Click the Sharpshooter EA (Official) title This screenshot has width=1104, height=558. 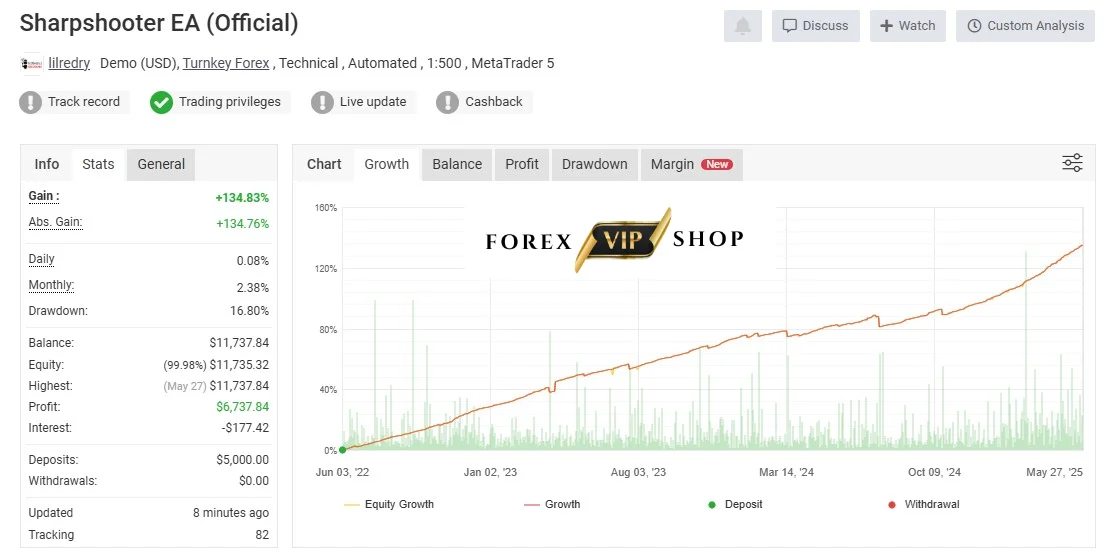pyautogui.click(x=159, y=23)
